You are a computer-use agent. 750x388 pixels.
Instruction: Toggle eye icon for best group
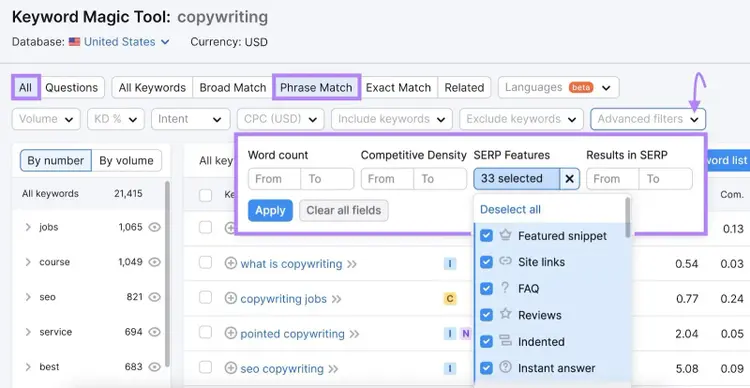pos(154,367)
